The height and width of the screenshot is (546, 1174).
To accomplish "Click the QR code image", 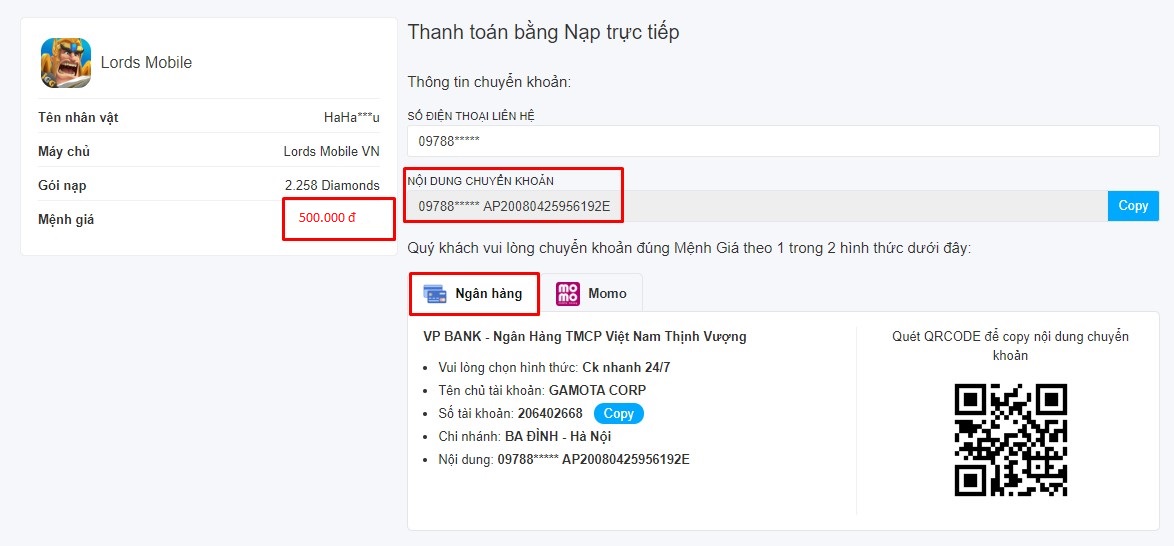I will tap(1011, 440).
